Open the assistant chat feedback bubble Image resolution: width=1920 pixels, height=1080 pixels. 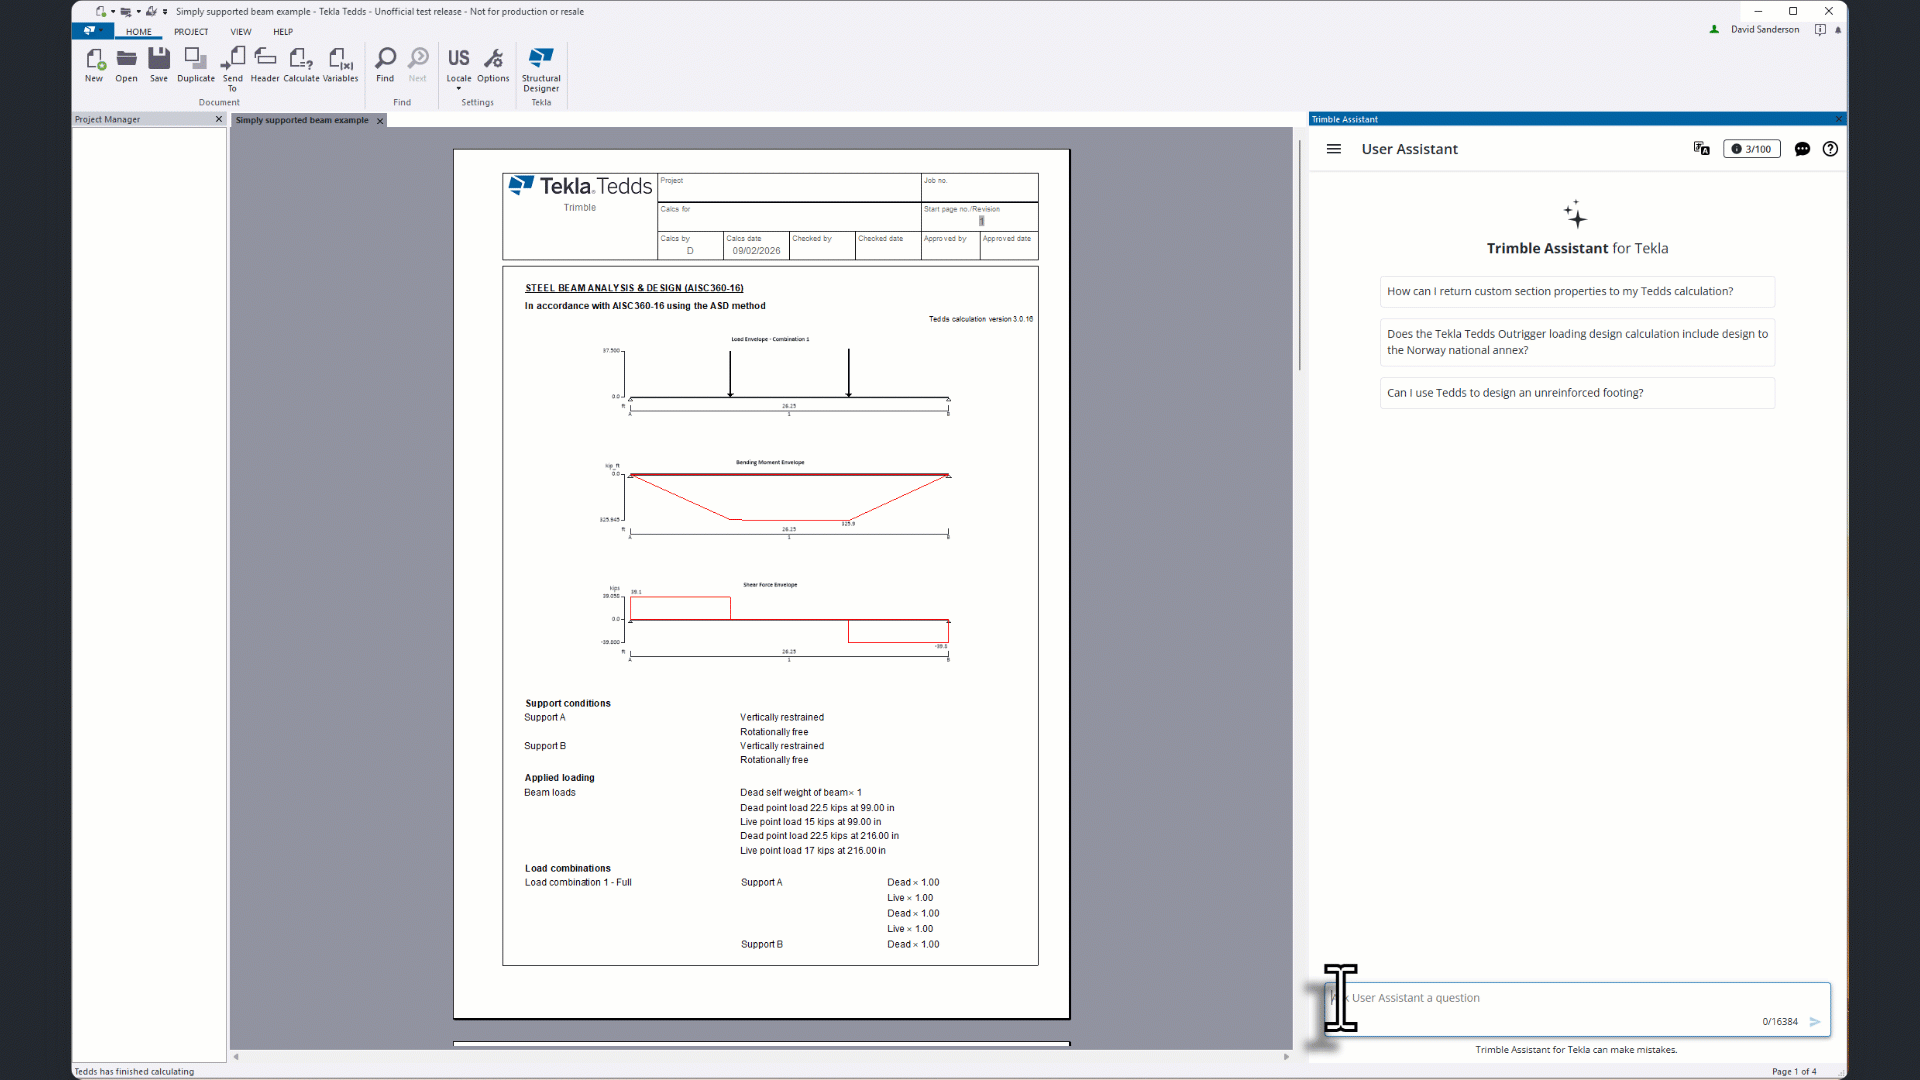click(x=1802, y=149)
